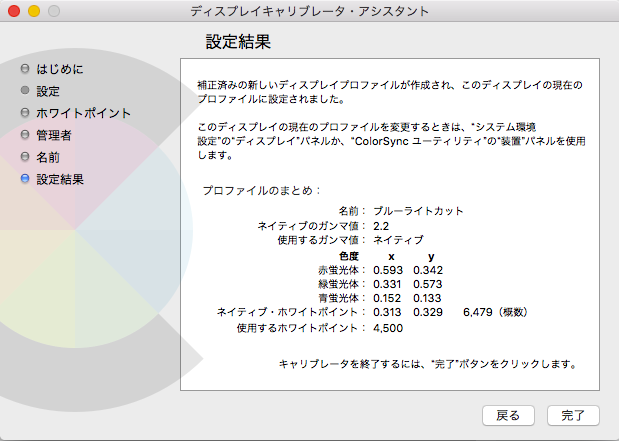This screenshot has height=441, width=619.
Task: Minimize the window with yellow button
Action: 34,11
